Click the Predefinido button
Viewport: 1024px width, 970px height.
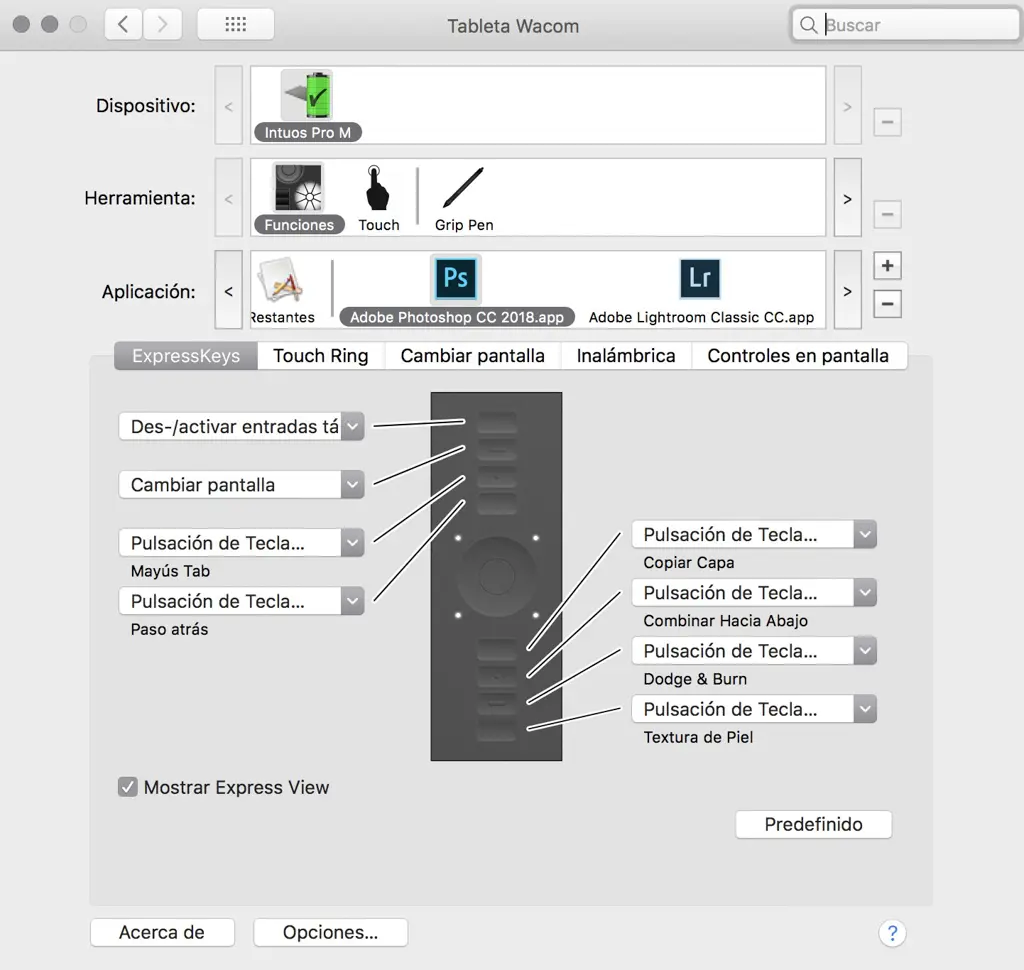(x=813, y=824)
